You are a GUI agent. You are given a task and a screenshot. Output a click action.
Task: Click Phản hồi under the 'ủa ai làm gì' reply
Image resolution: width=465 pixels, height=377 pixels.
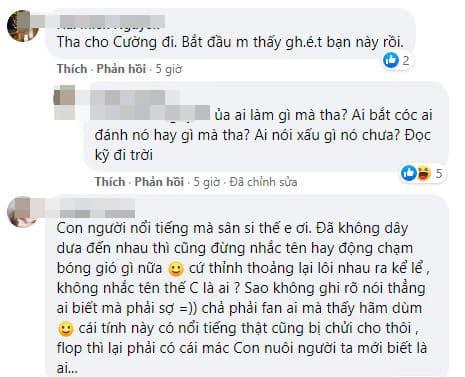pos(159,182)
